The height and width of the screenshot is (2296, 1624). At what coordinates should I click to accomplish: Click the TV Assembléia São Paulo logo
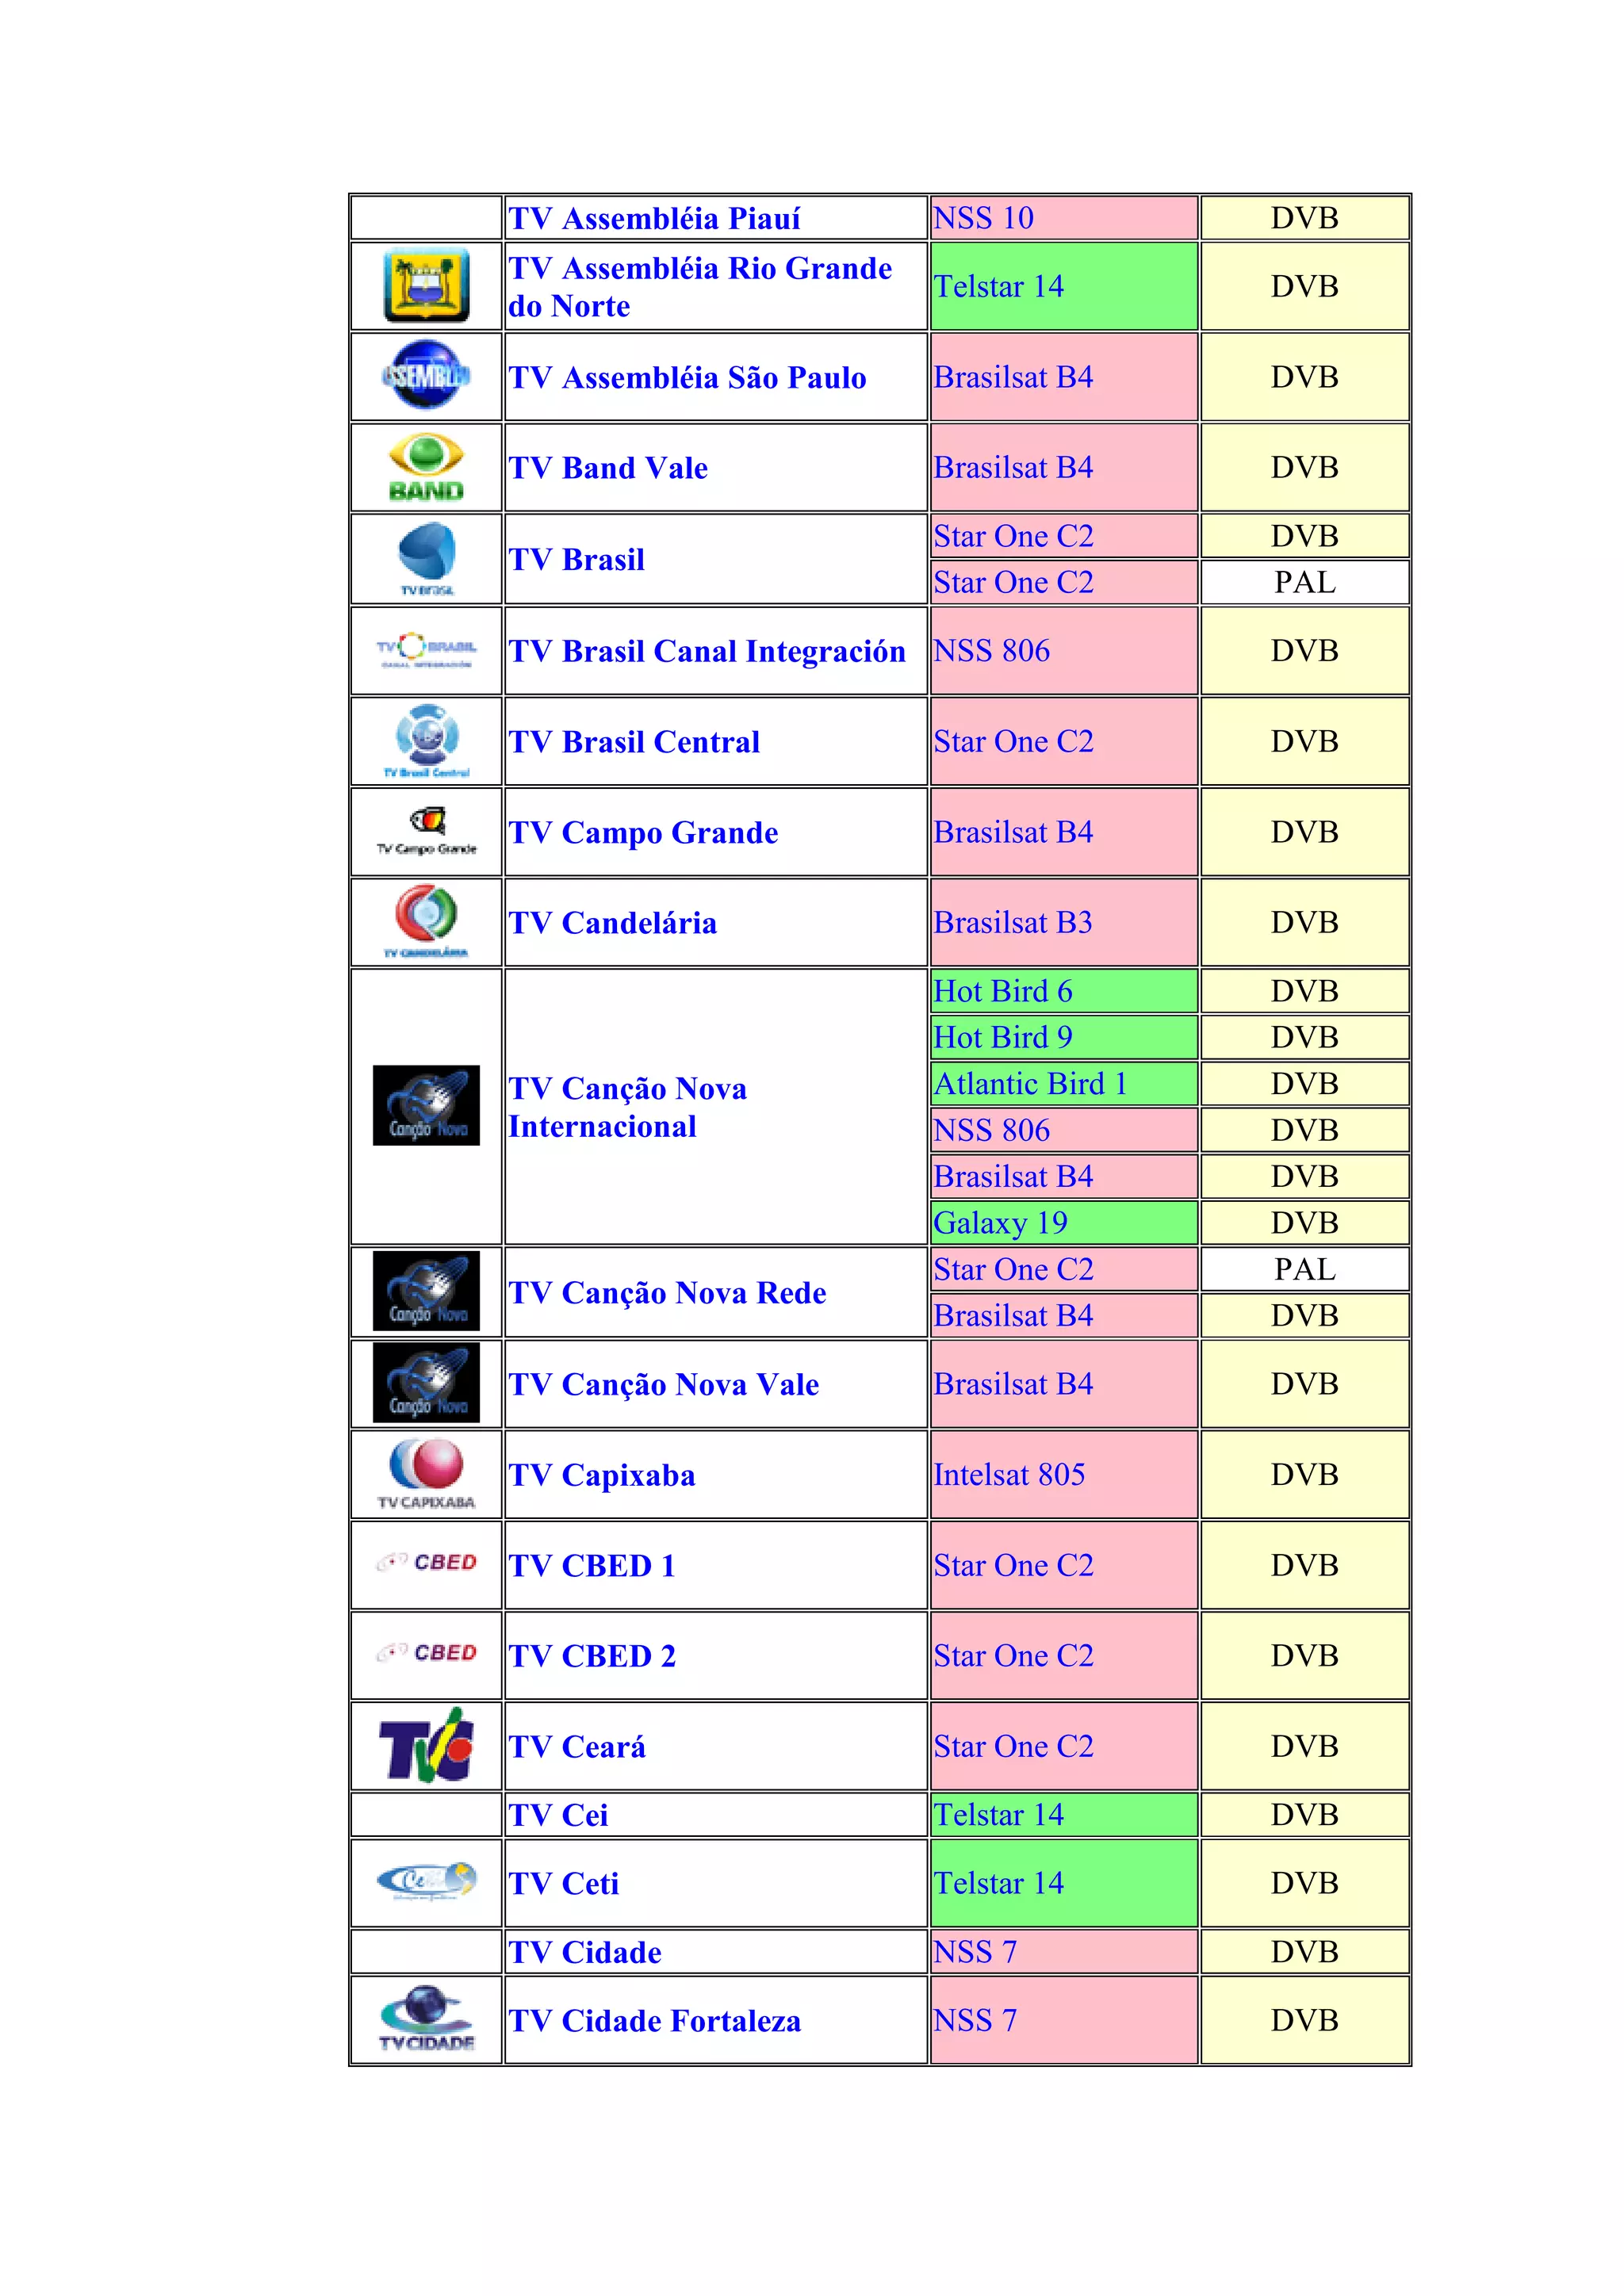426,376
